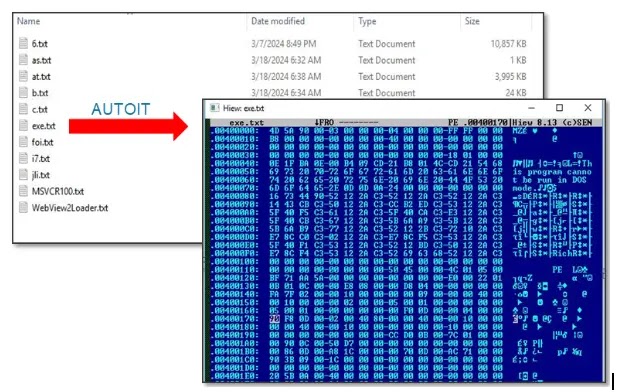Click file name exe.txt in Explorer
This screenshot has width=620, height=392.
pos(43,126)
